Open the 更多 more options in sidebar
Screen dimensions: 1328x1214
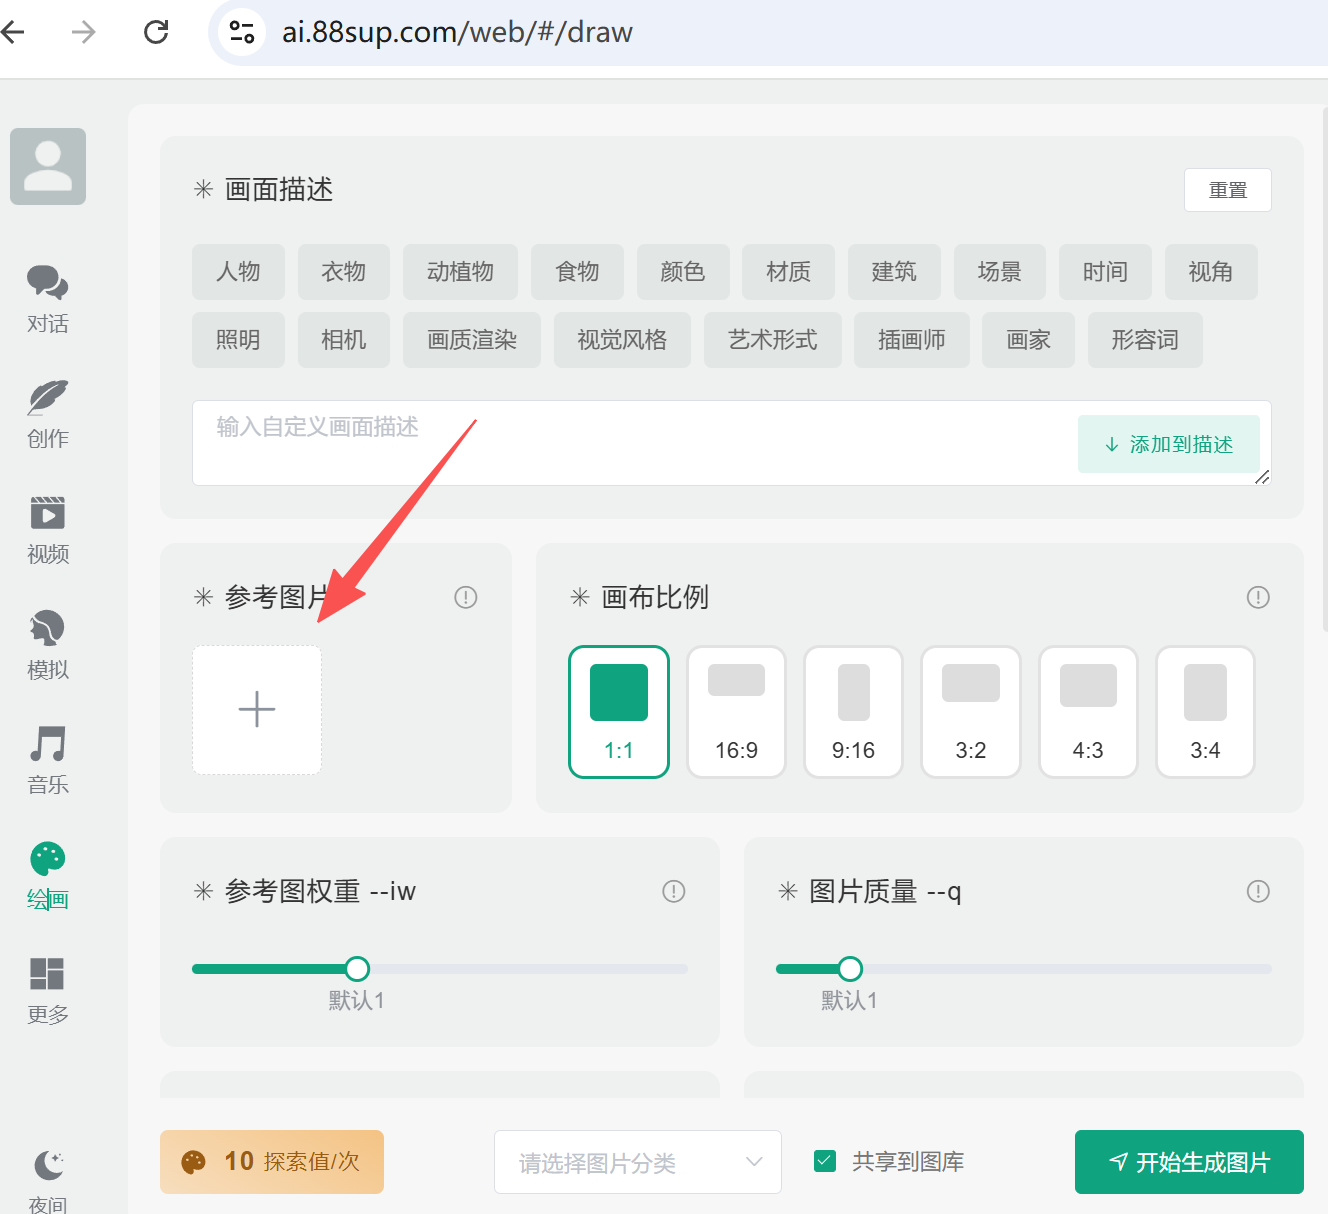(47, 989)
